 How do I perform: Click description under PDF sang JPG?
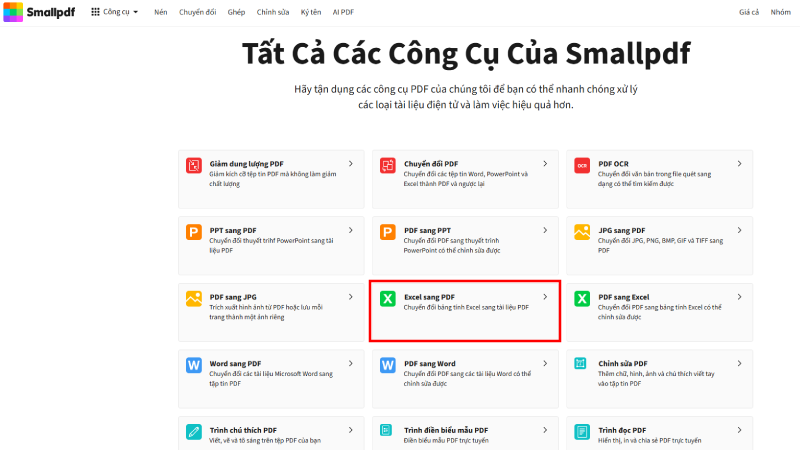pos(266,312)
